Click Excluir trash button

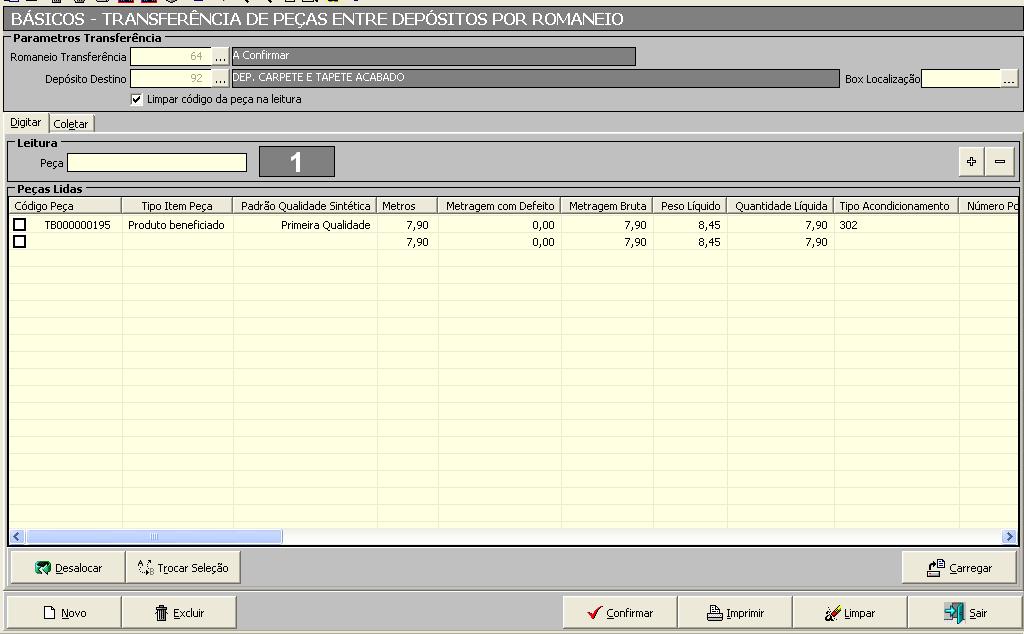tap(179, 613)
